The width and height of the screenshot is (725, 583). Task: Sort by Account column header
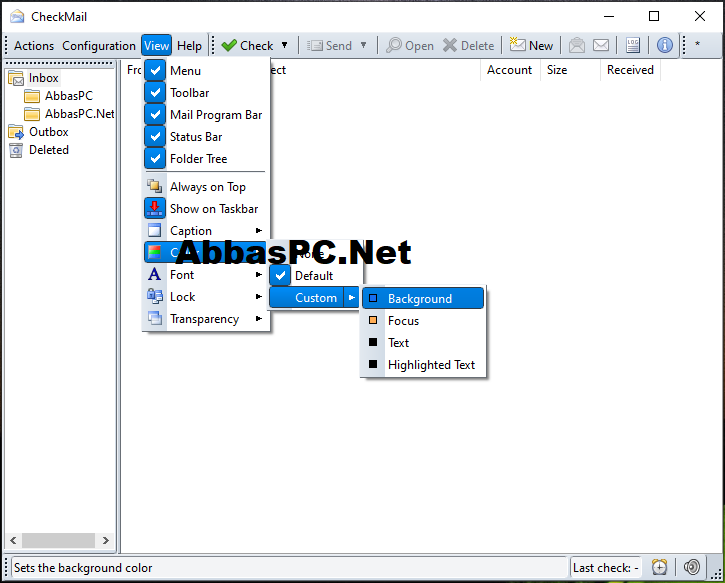(510, 70)
